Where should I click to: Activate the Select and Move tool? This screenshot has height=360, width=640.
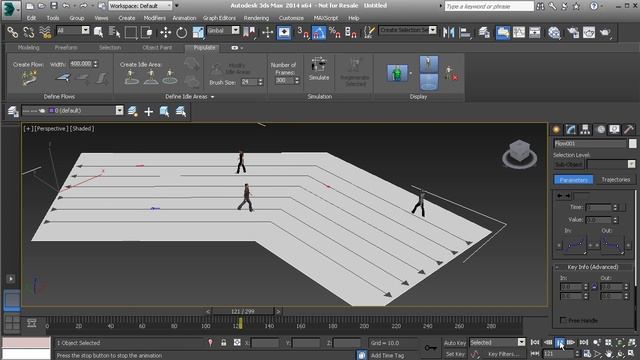165,32
